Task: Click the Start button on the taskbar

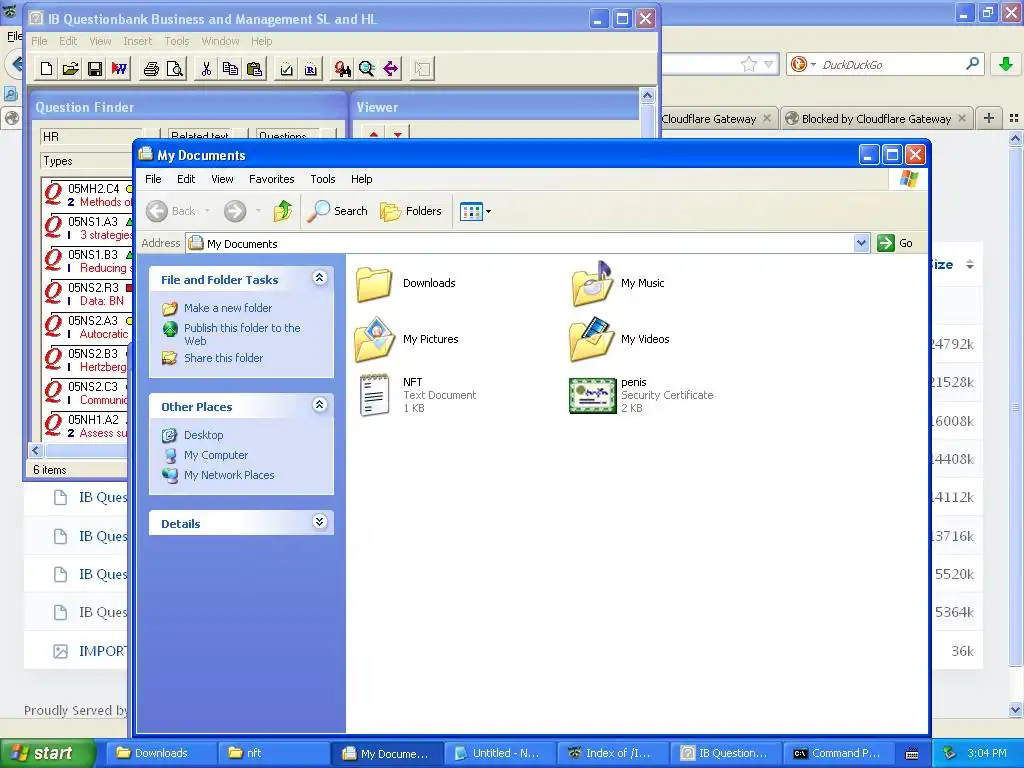Action: tap(48, 753)
